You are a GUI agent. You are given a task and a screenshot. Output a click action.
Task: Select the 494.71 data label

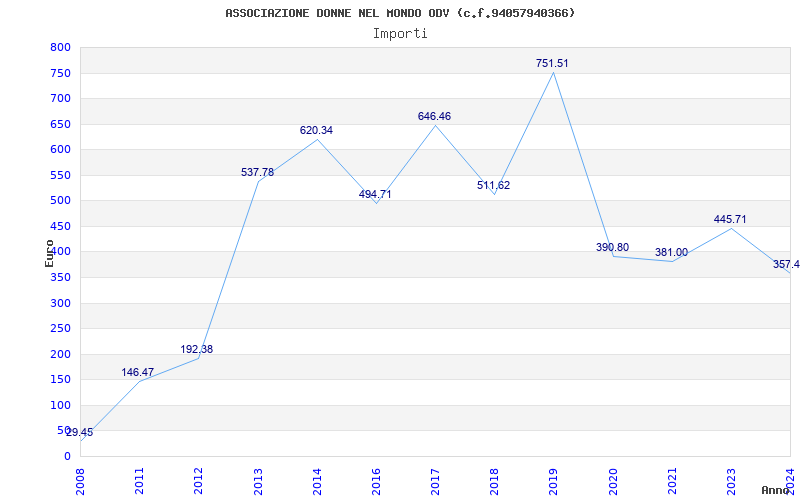(375, 194)
